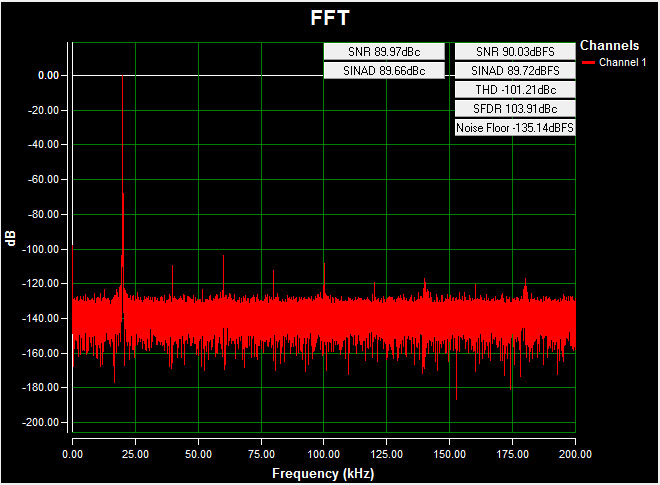Click the Channels legend heading
660x485 pixels.
click(x=610, y=45)
